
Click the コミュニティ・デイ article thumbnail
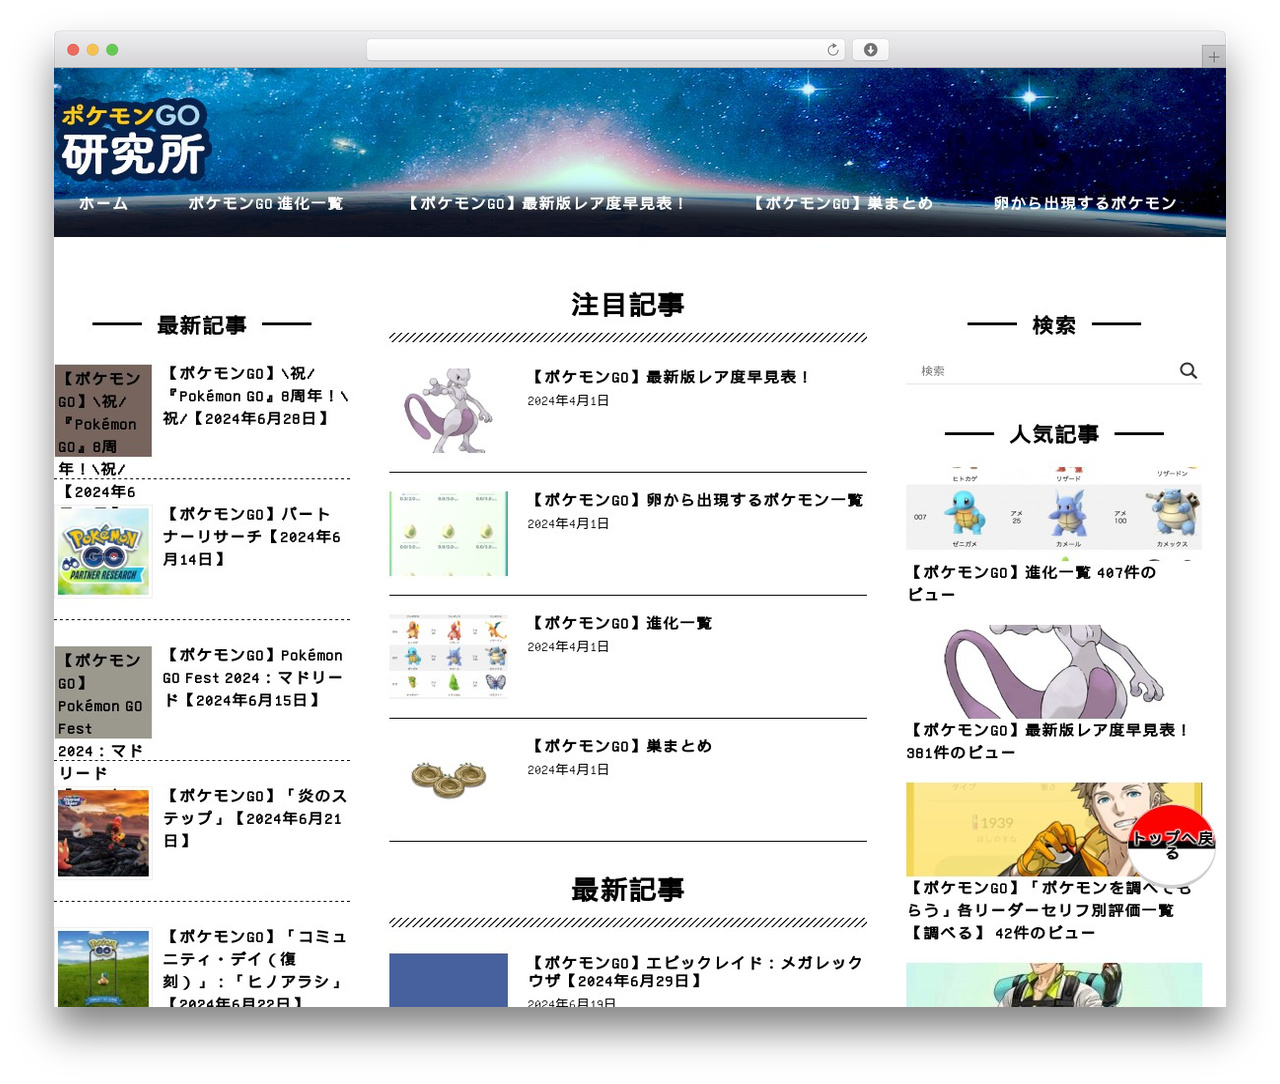pyautogui.click(x=104, y=968)
